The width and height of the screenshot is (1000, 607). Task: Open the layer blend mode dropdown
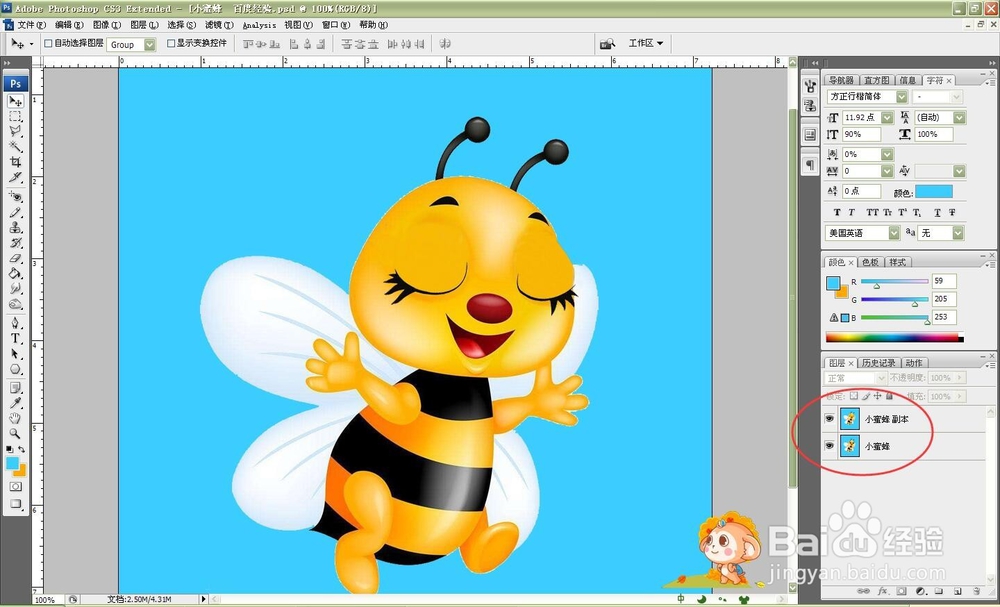pos(855,378)
